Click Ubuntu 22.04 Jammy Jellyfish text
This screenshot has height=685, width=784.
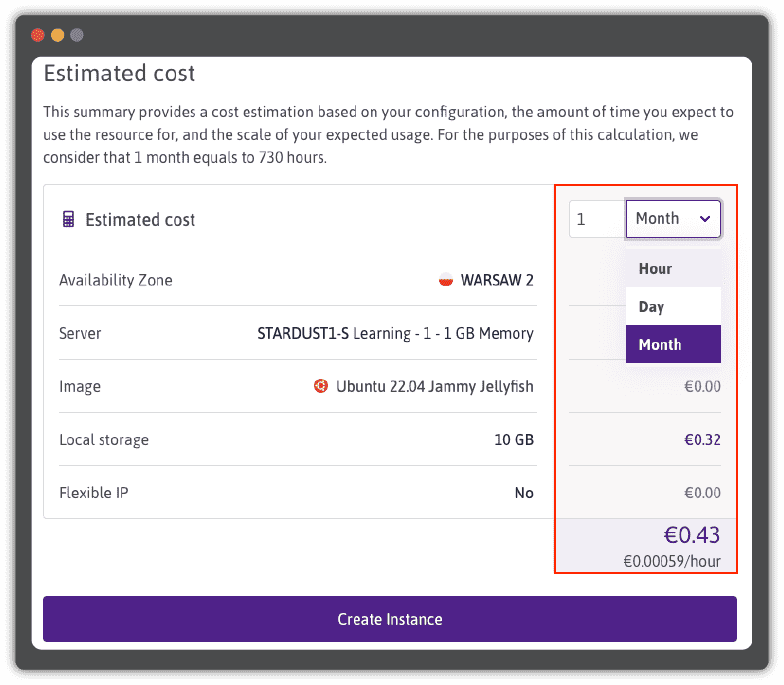(435, 386)
